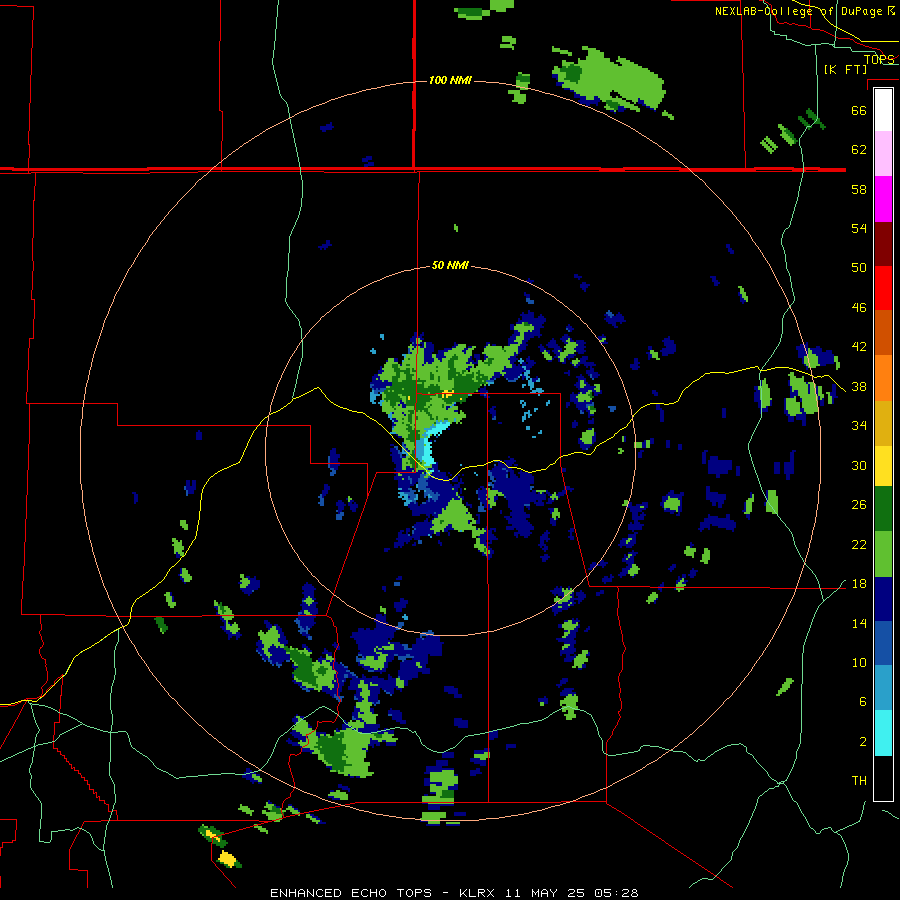Click the legend value '54'
This screenshot has width=900, height=900.
pyautogui.click(x=859, y=228)
